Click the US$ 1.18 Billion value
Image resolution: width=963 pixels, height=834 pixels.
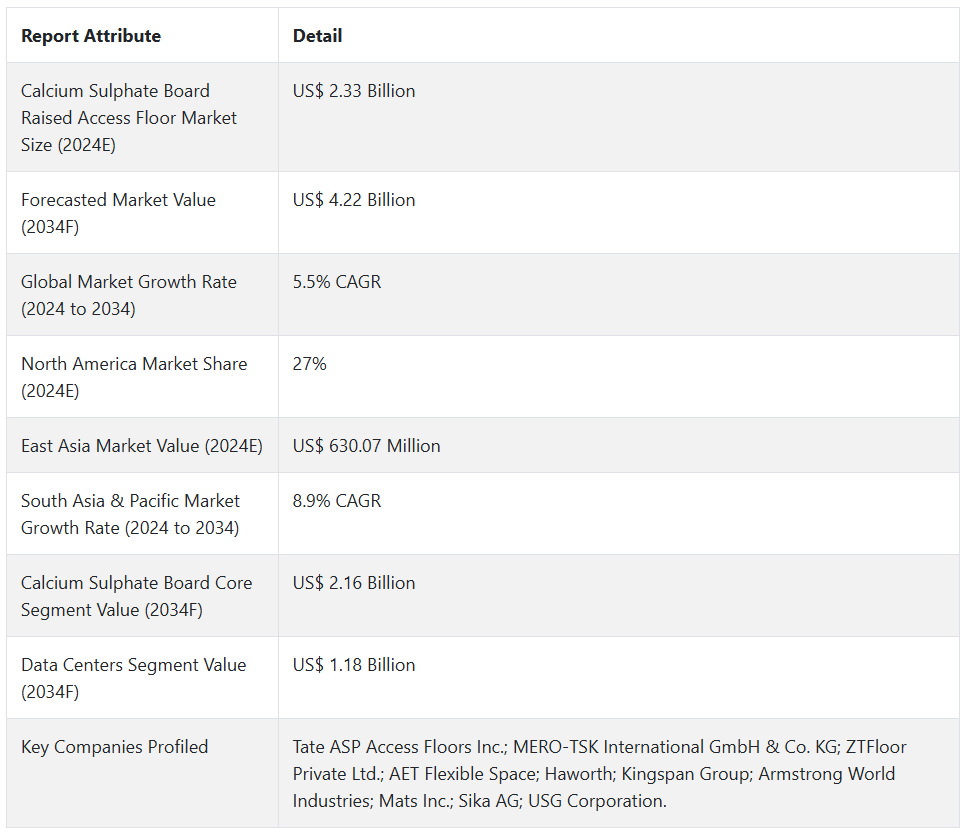click(354, 665)
